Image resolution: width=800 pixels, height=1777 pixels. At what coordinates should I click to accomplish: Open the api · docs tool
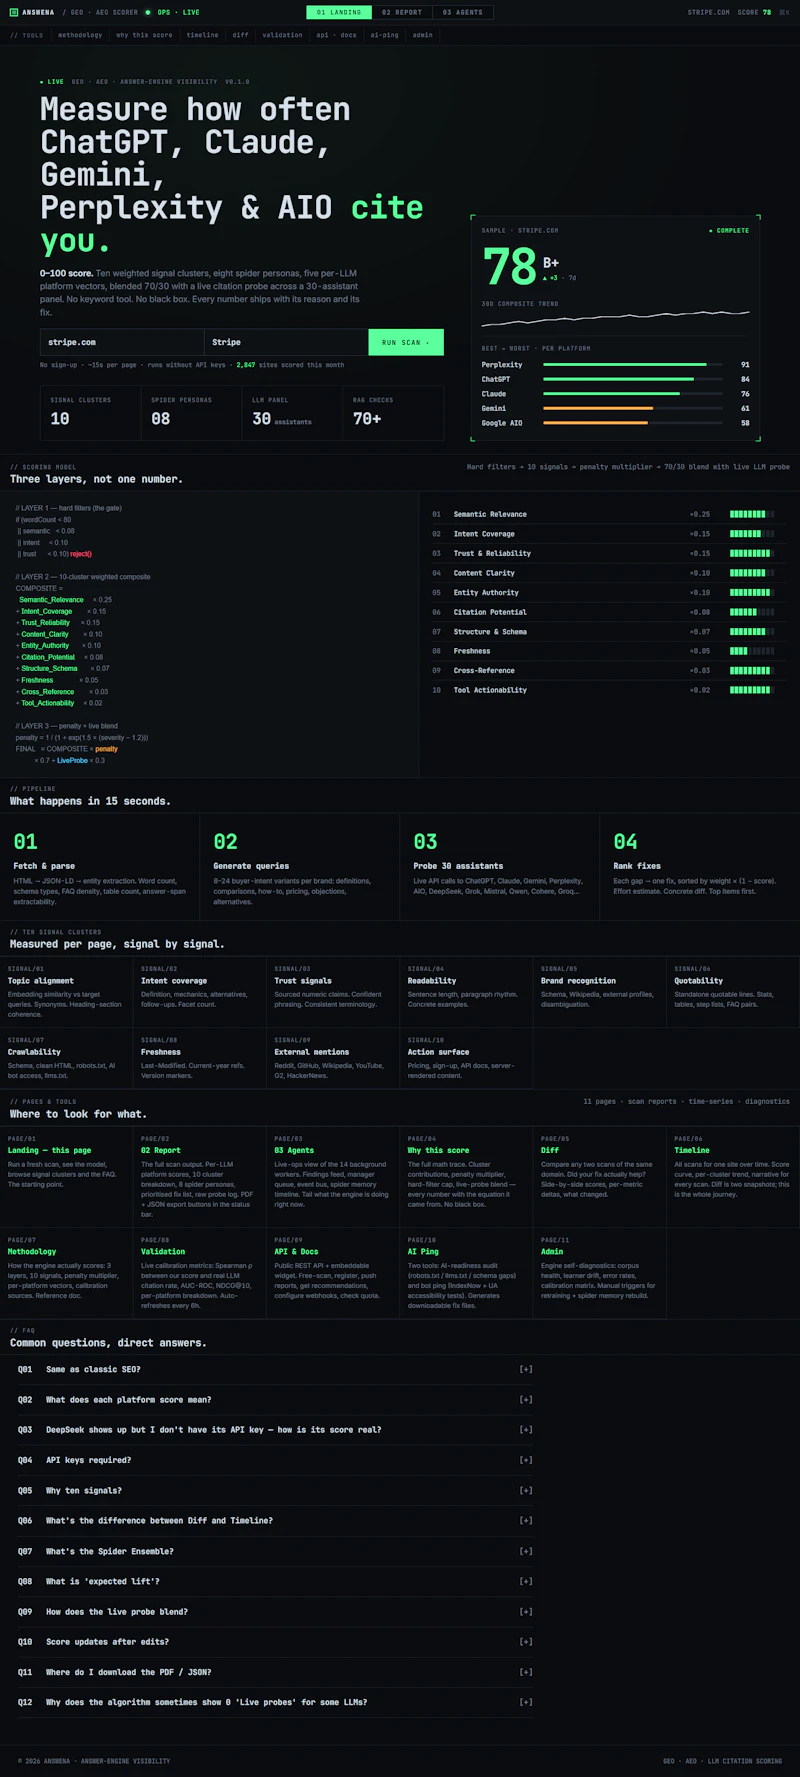point(336,35)
